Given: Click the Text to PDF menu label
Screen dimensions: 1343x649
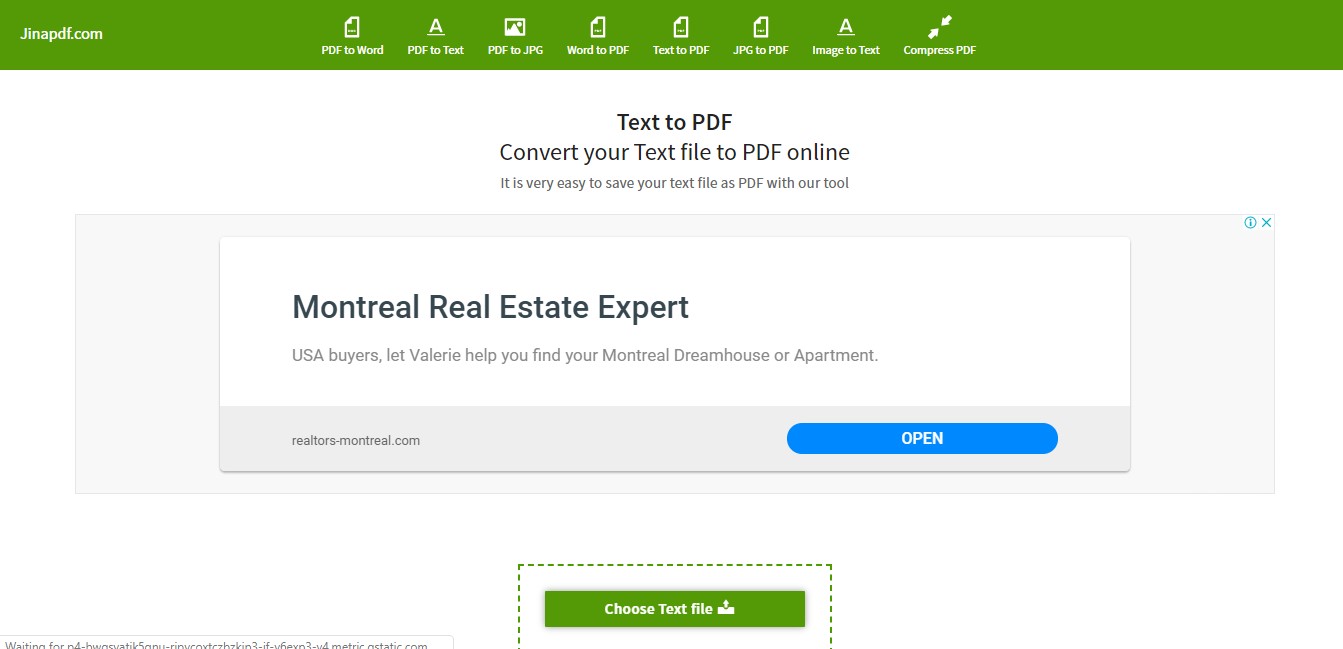Looking at the screenshot, I should tap(681, 50).
